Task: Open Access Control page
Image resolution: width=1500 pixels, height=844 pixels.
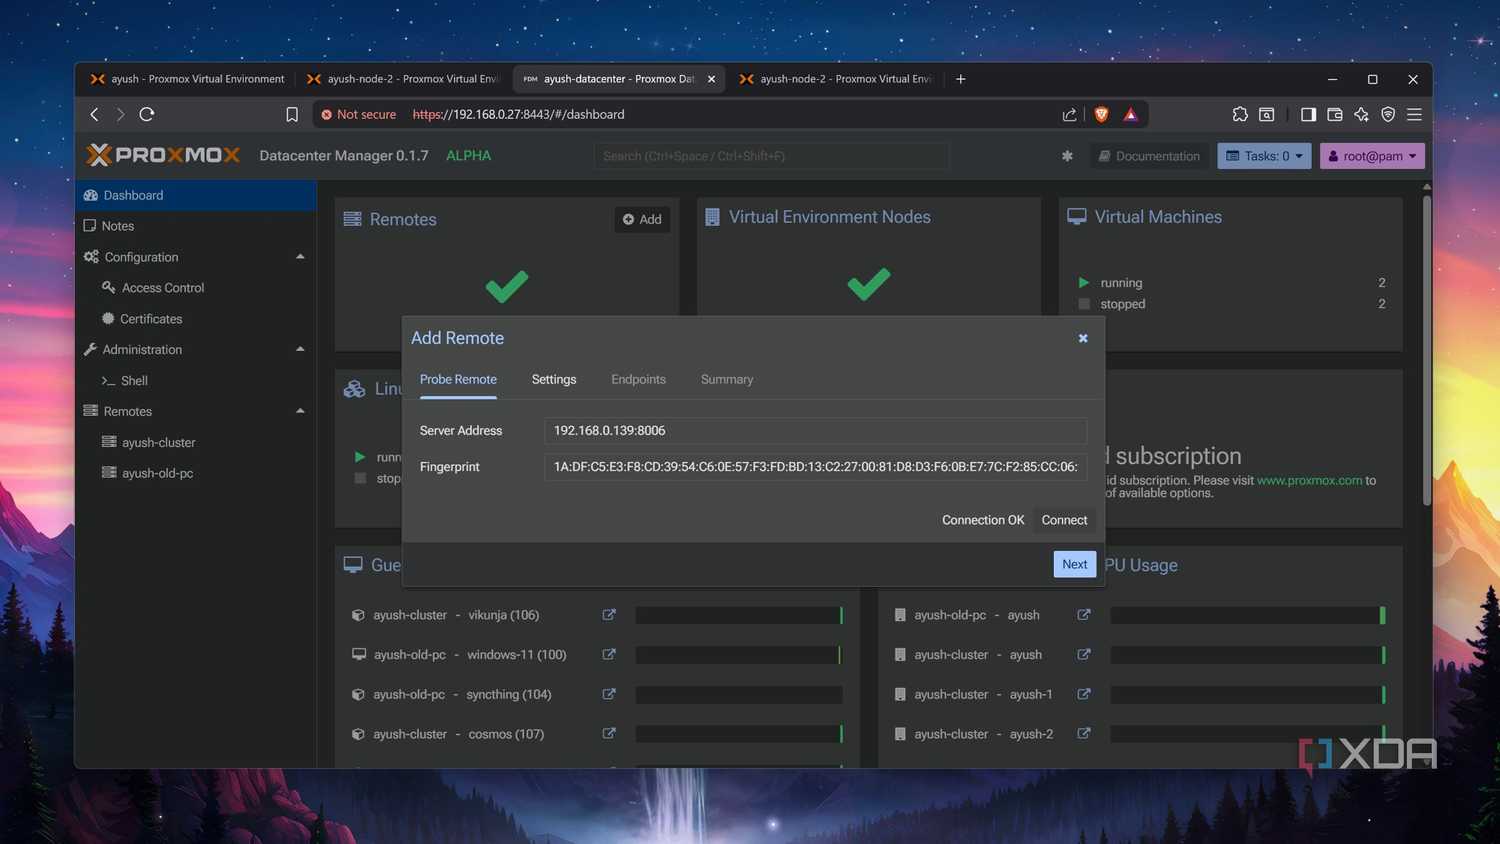Action: [196, 288]
